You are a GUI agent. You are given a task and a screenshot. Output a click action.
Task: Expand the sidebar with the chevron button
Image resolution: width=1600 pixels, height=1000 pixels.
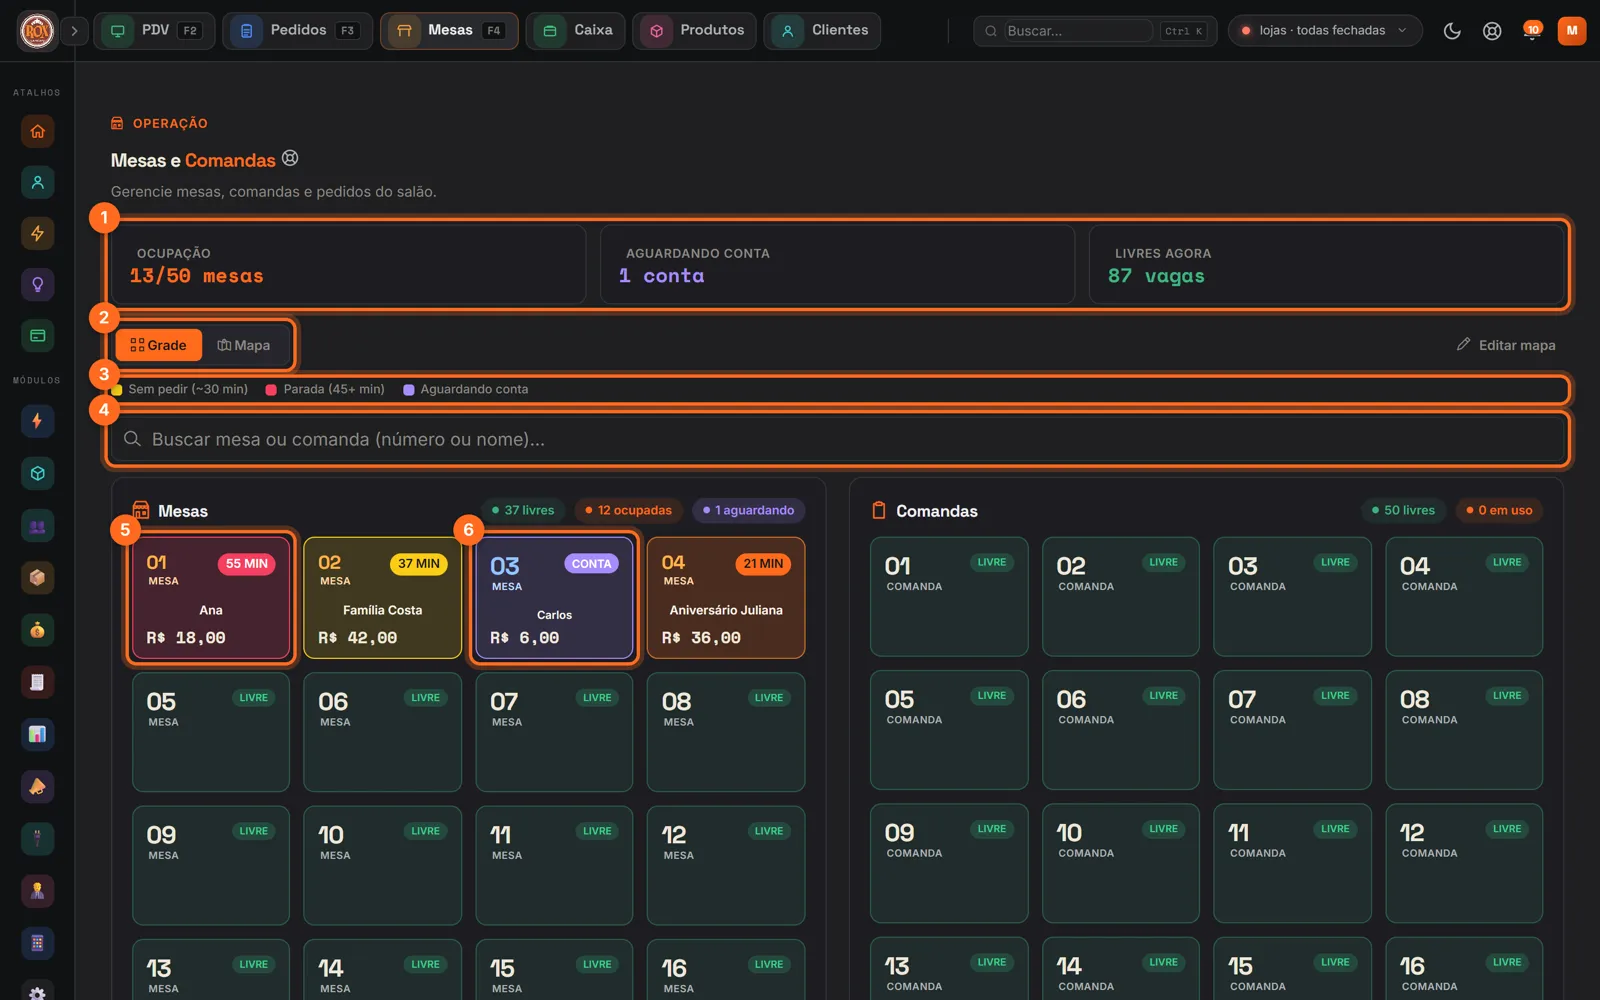tap(74, 31)
